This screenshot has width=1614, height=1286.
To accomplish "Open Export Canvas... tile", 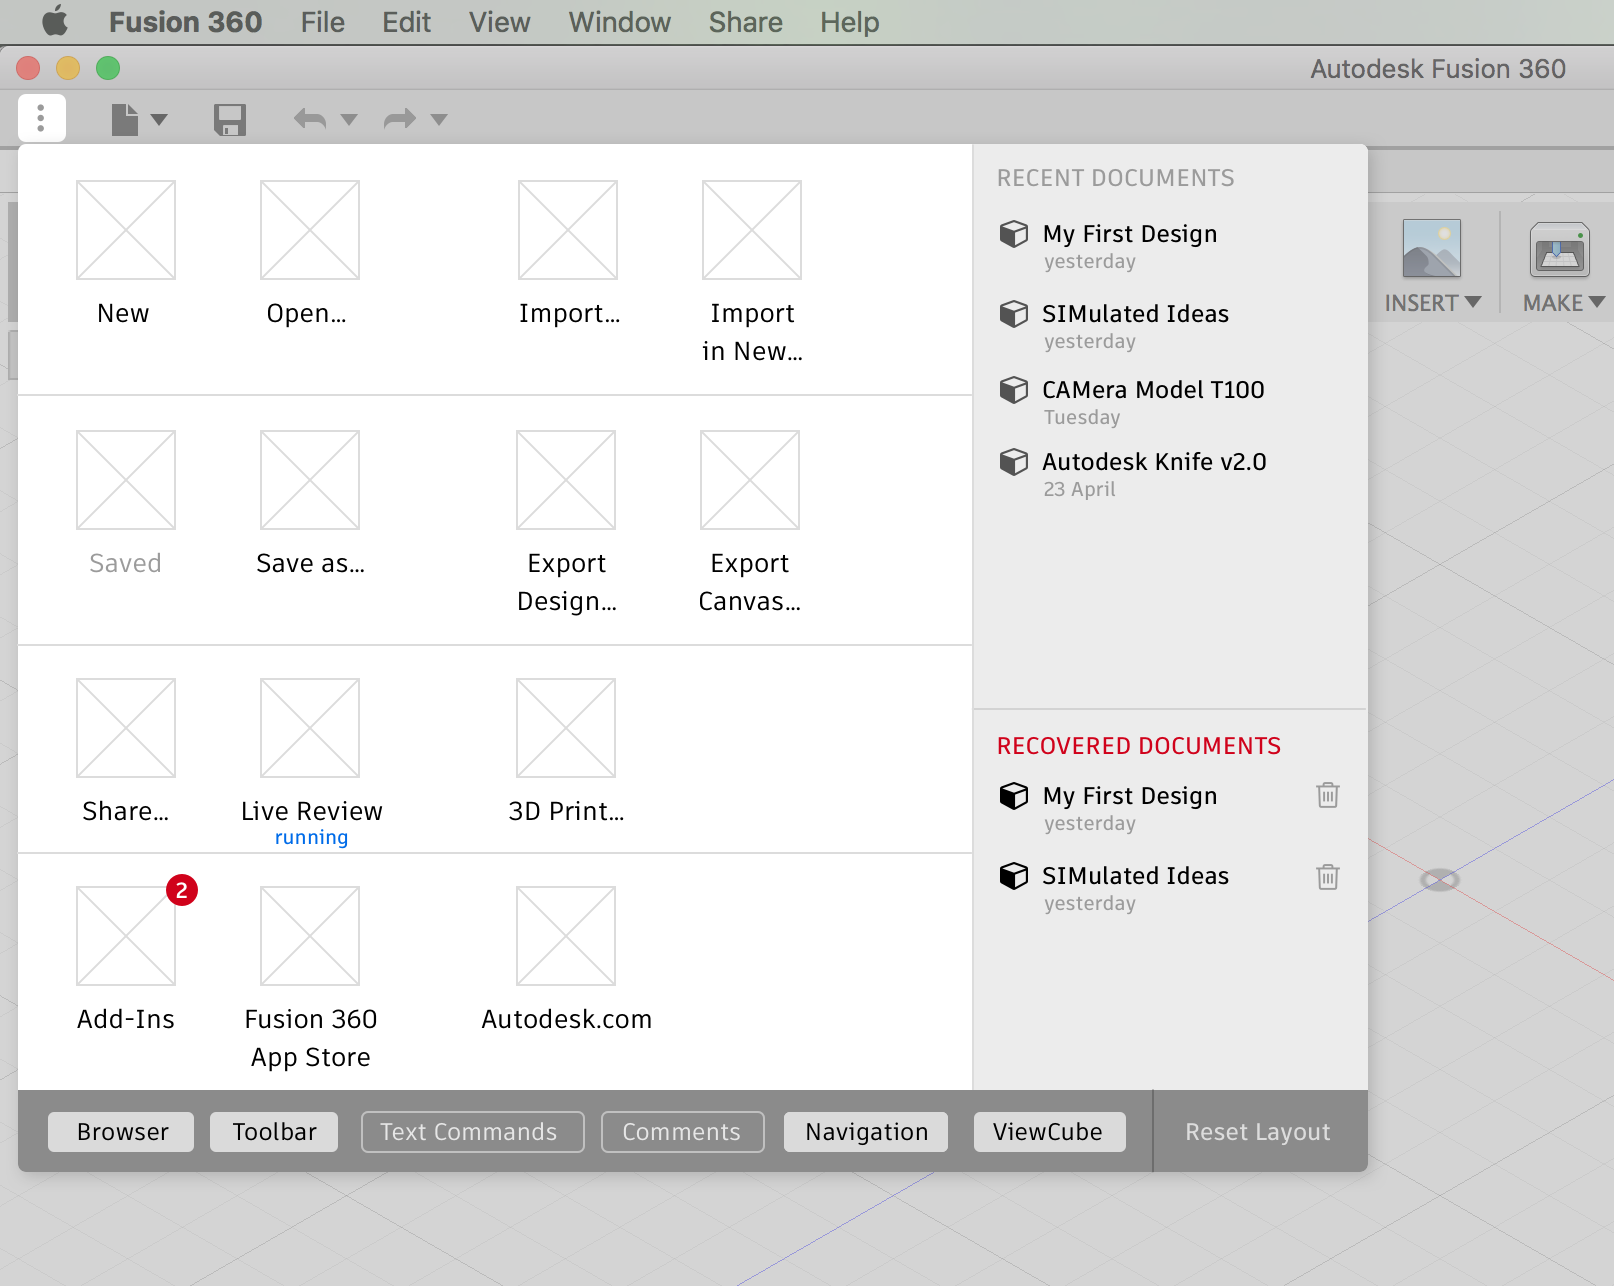I will [750, 522].
